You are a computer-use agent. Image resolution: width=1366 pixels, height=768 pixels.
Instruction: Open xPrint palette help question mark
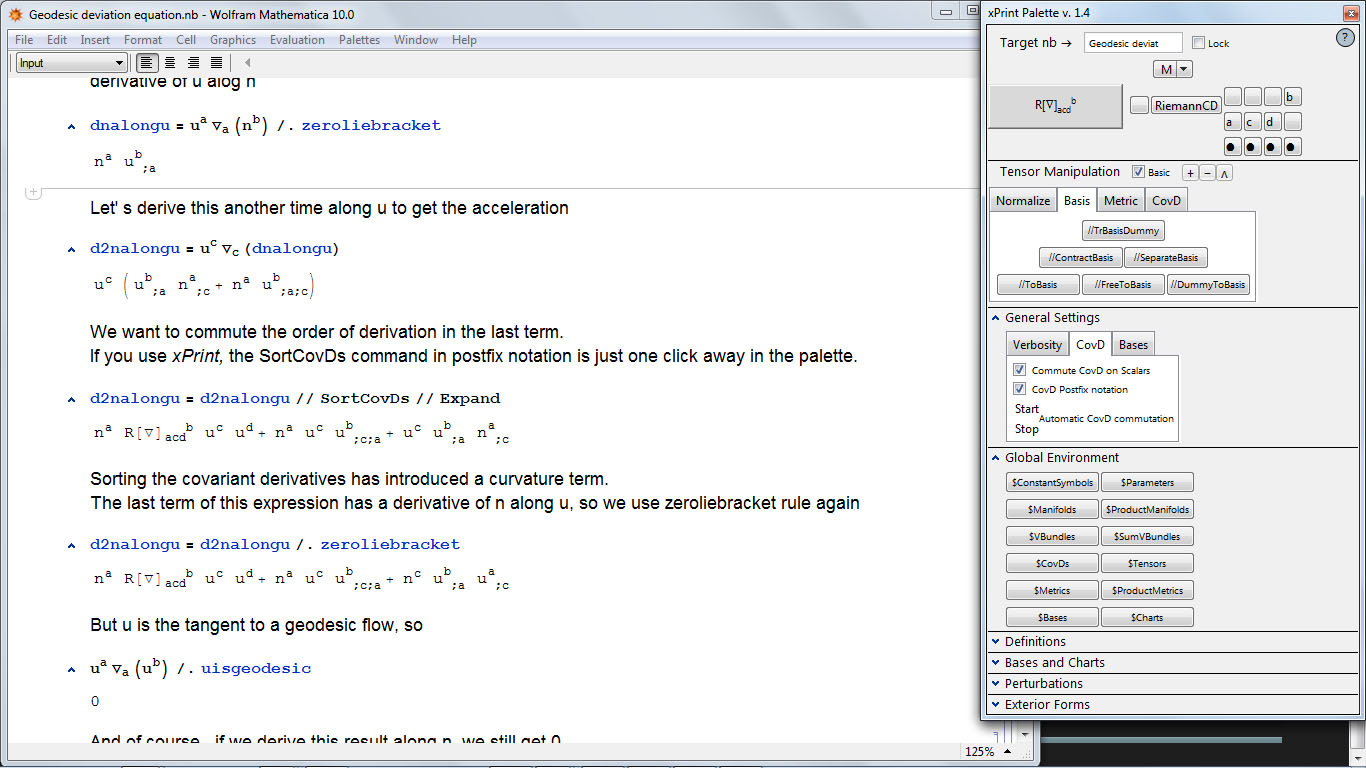click(1345, 38)
